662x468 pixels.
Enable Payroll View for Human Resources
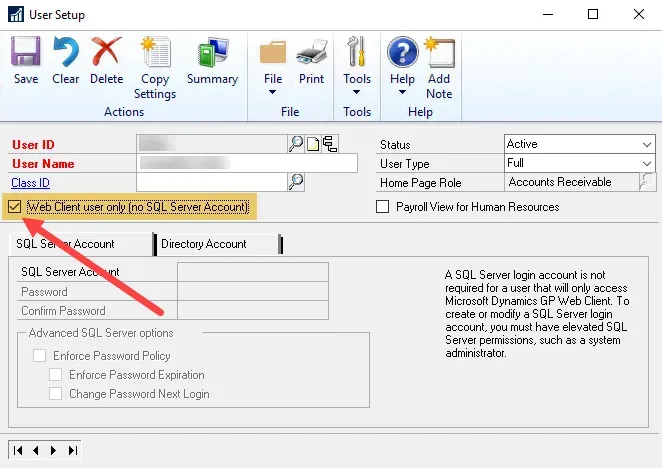point(382,207)
